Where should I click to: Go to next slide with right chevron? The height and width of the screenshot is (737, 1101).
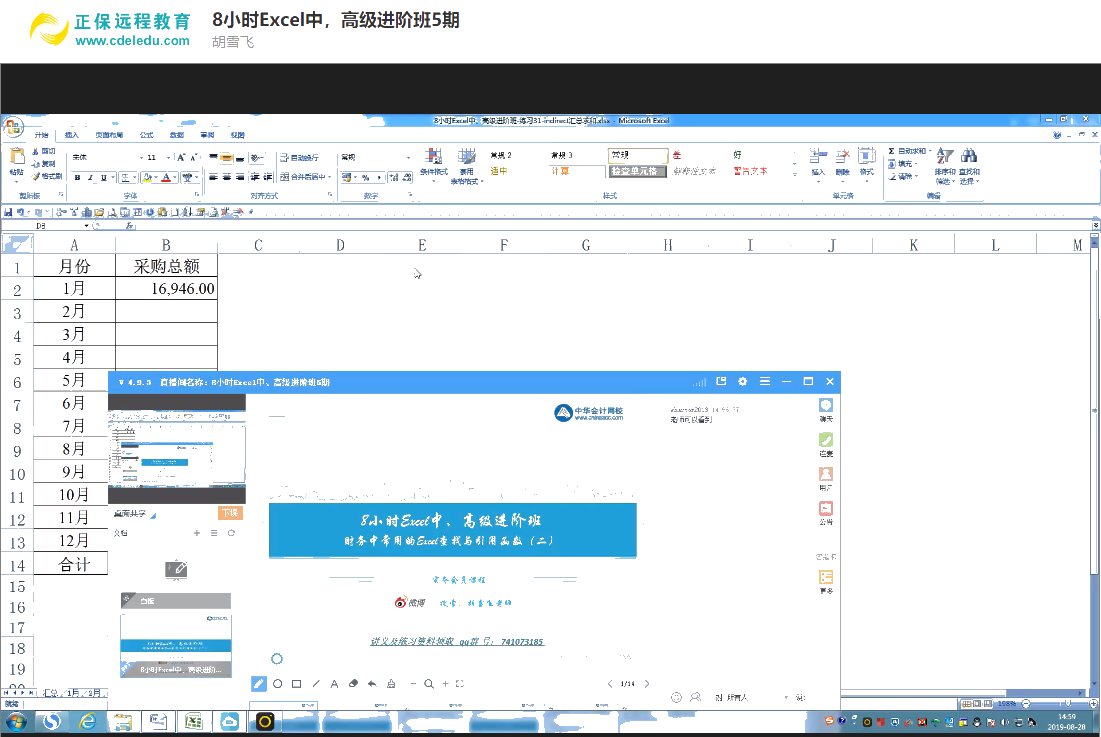click(647, 684)
